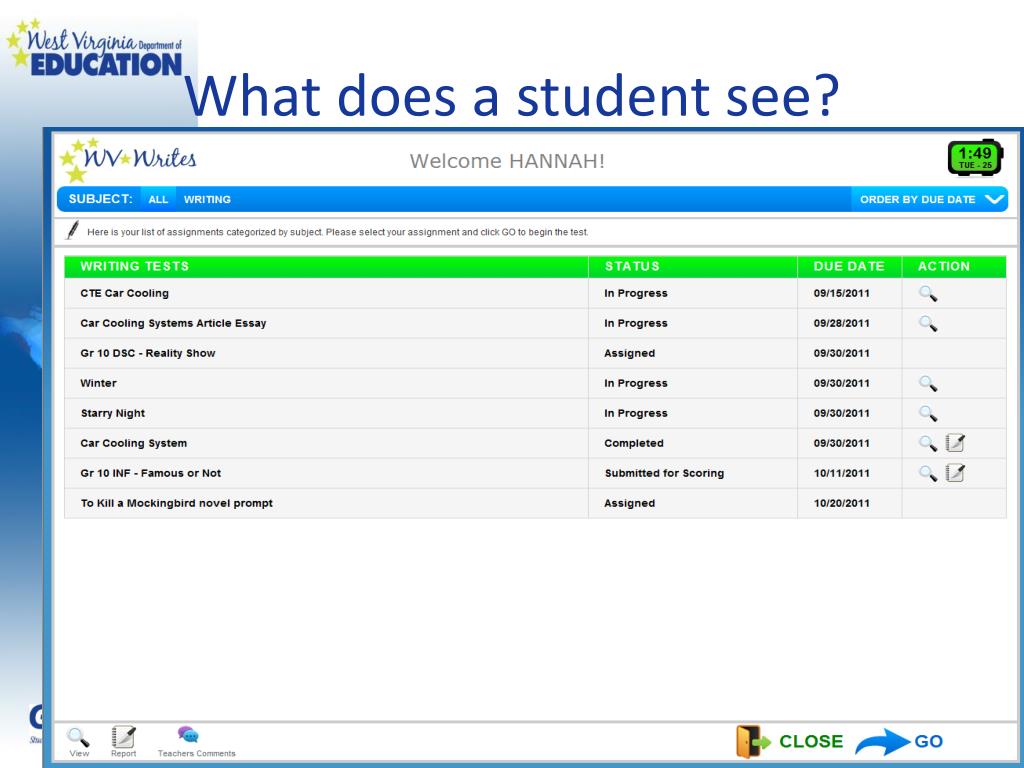Select the Car Cooling Systems Article Essay assignment
The image size is (1024, 768).
click(536, 323)
